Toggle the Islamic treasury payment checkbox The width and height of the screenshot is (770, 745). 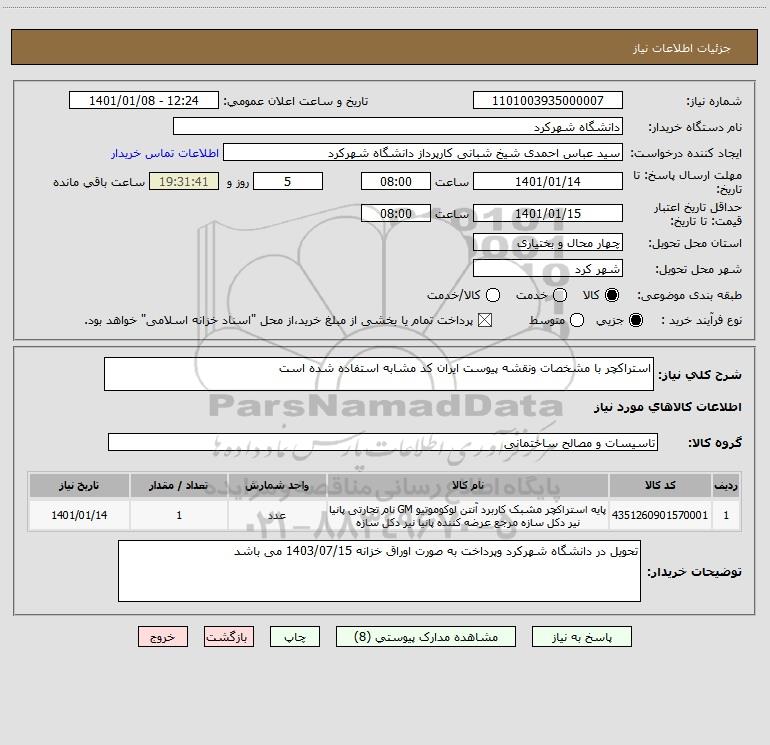tap(485, 320)
